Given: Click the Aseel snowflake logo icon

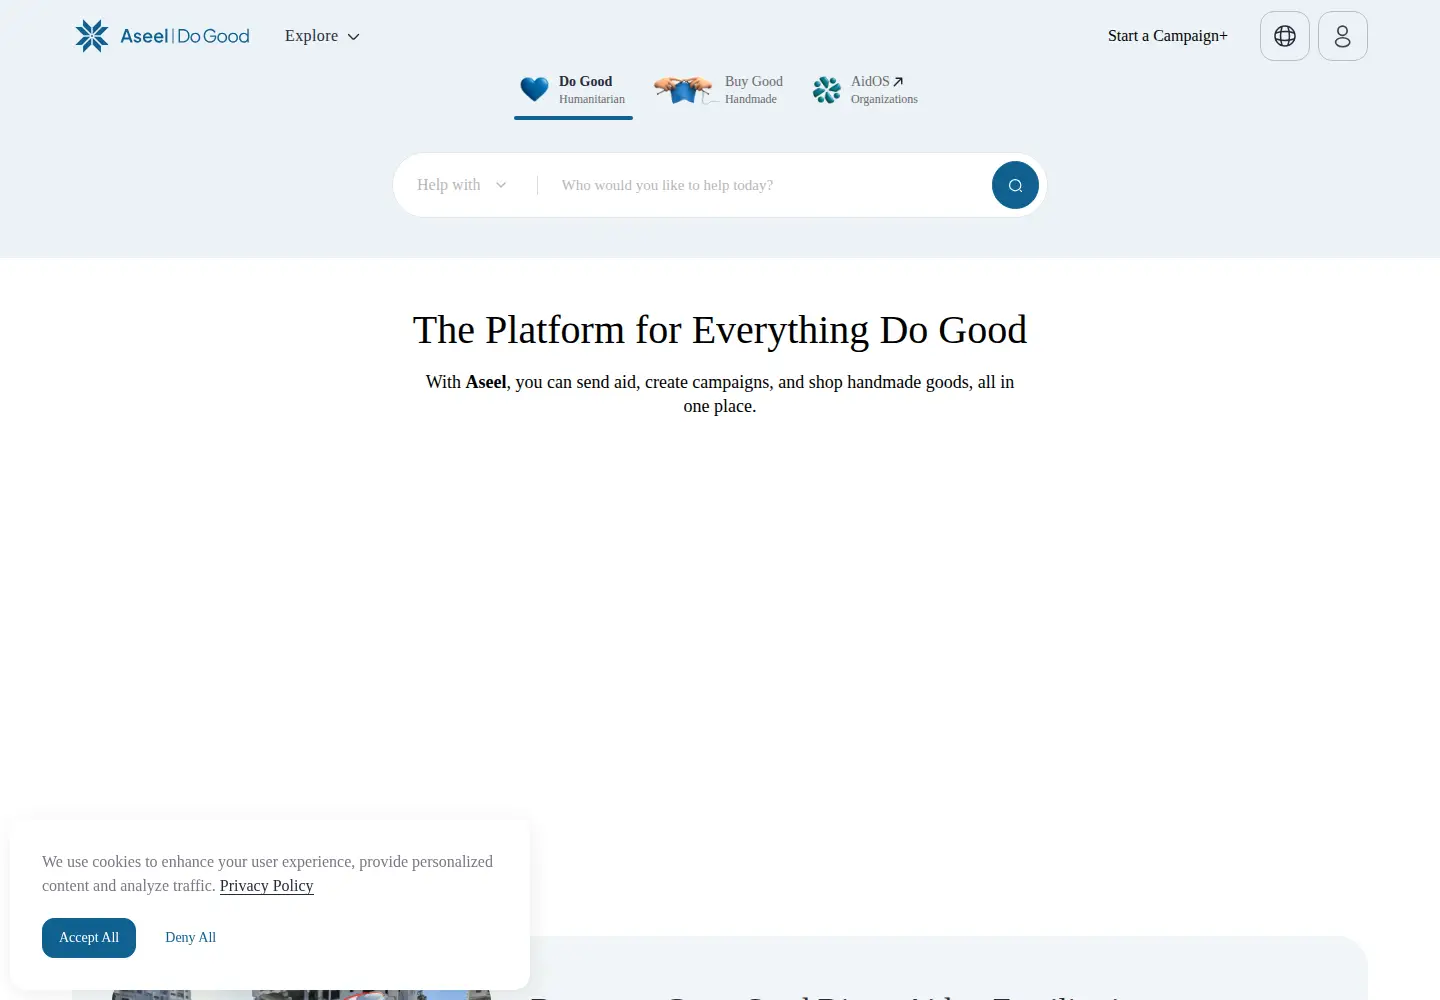Looking at the screenshot, I should [x=92, y=36].
